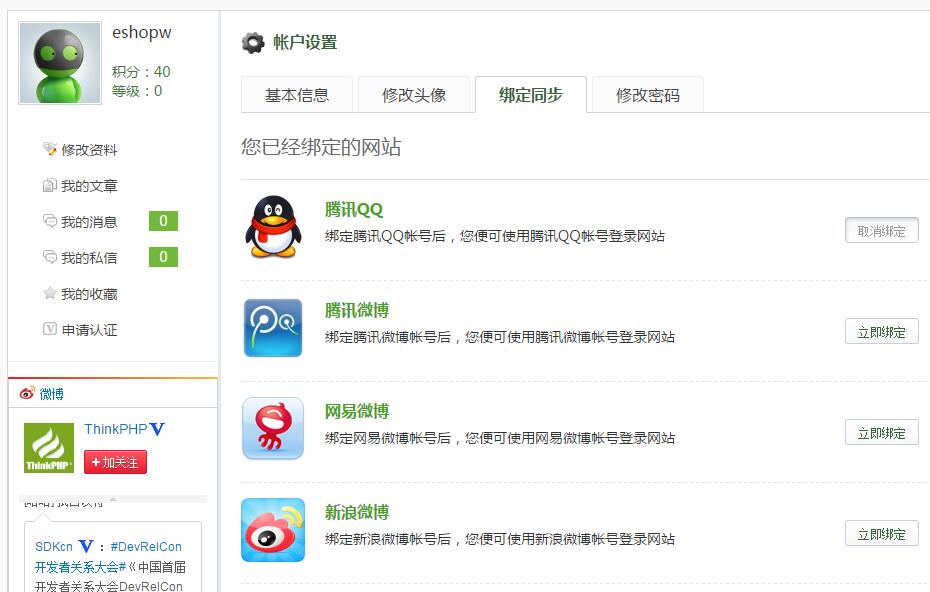
Task: Click the NetEase Weibo red icon
Action: [273, 428]
